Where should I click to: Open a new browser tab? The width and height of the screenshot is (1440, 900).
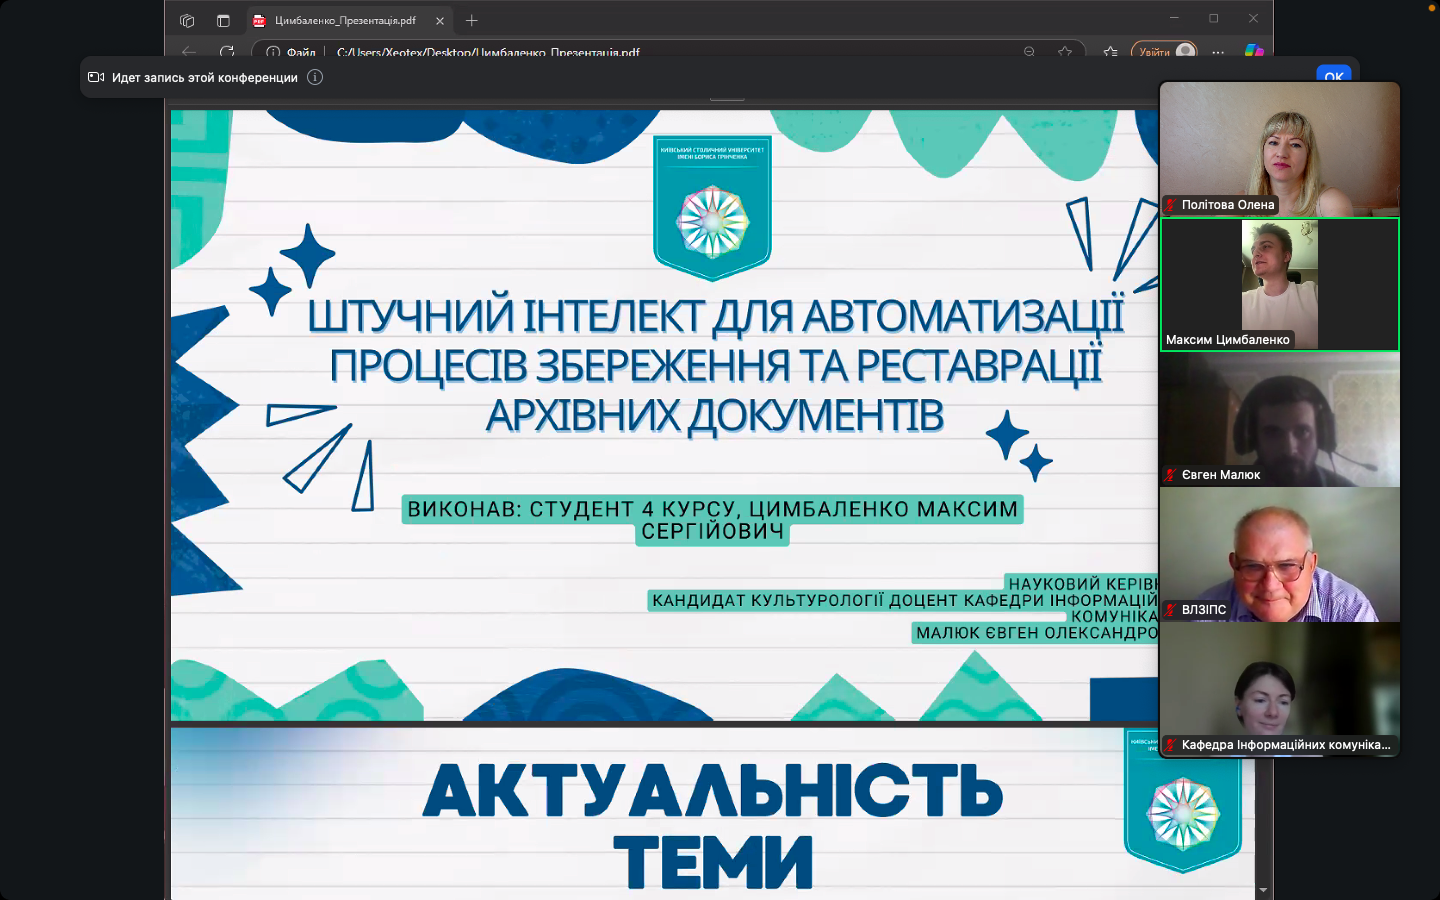pyautogui.click(x=472, y=20)
